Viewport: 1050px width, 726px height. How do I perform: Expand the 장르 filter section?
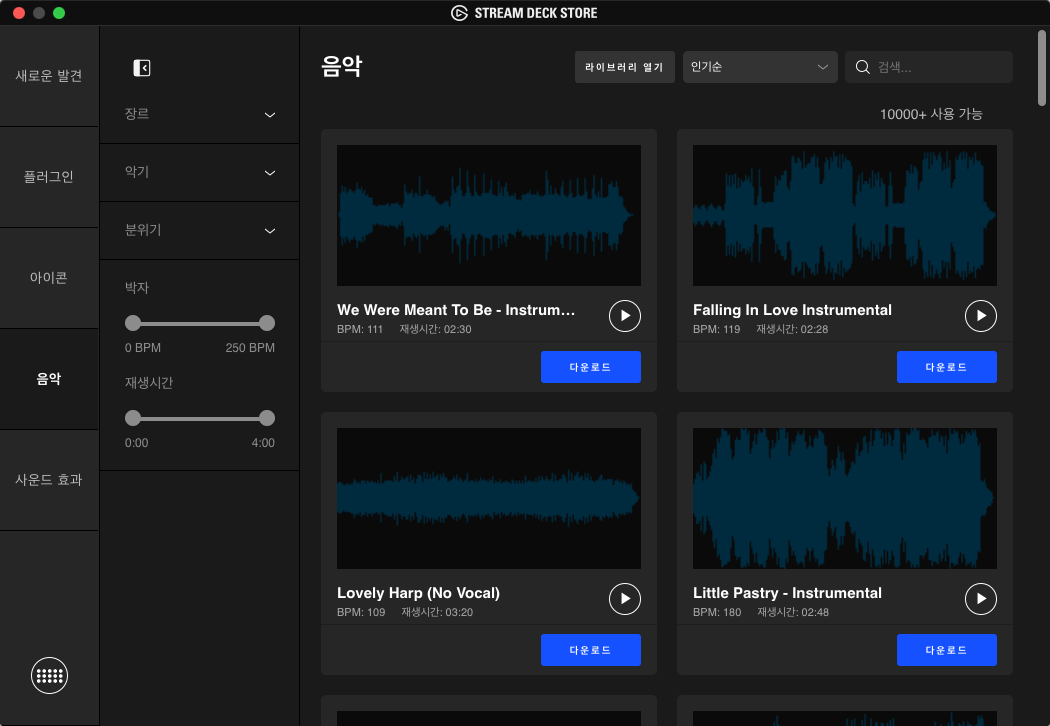click(200, 115)
